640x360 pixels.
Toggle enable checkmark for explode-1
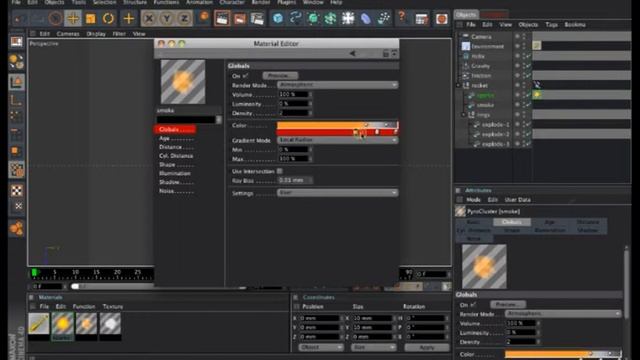(x=528, y=124)
